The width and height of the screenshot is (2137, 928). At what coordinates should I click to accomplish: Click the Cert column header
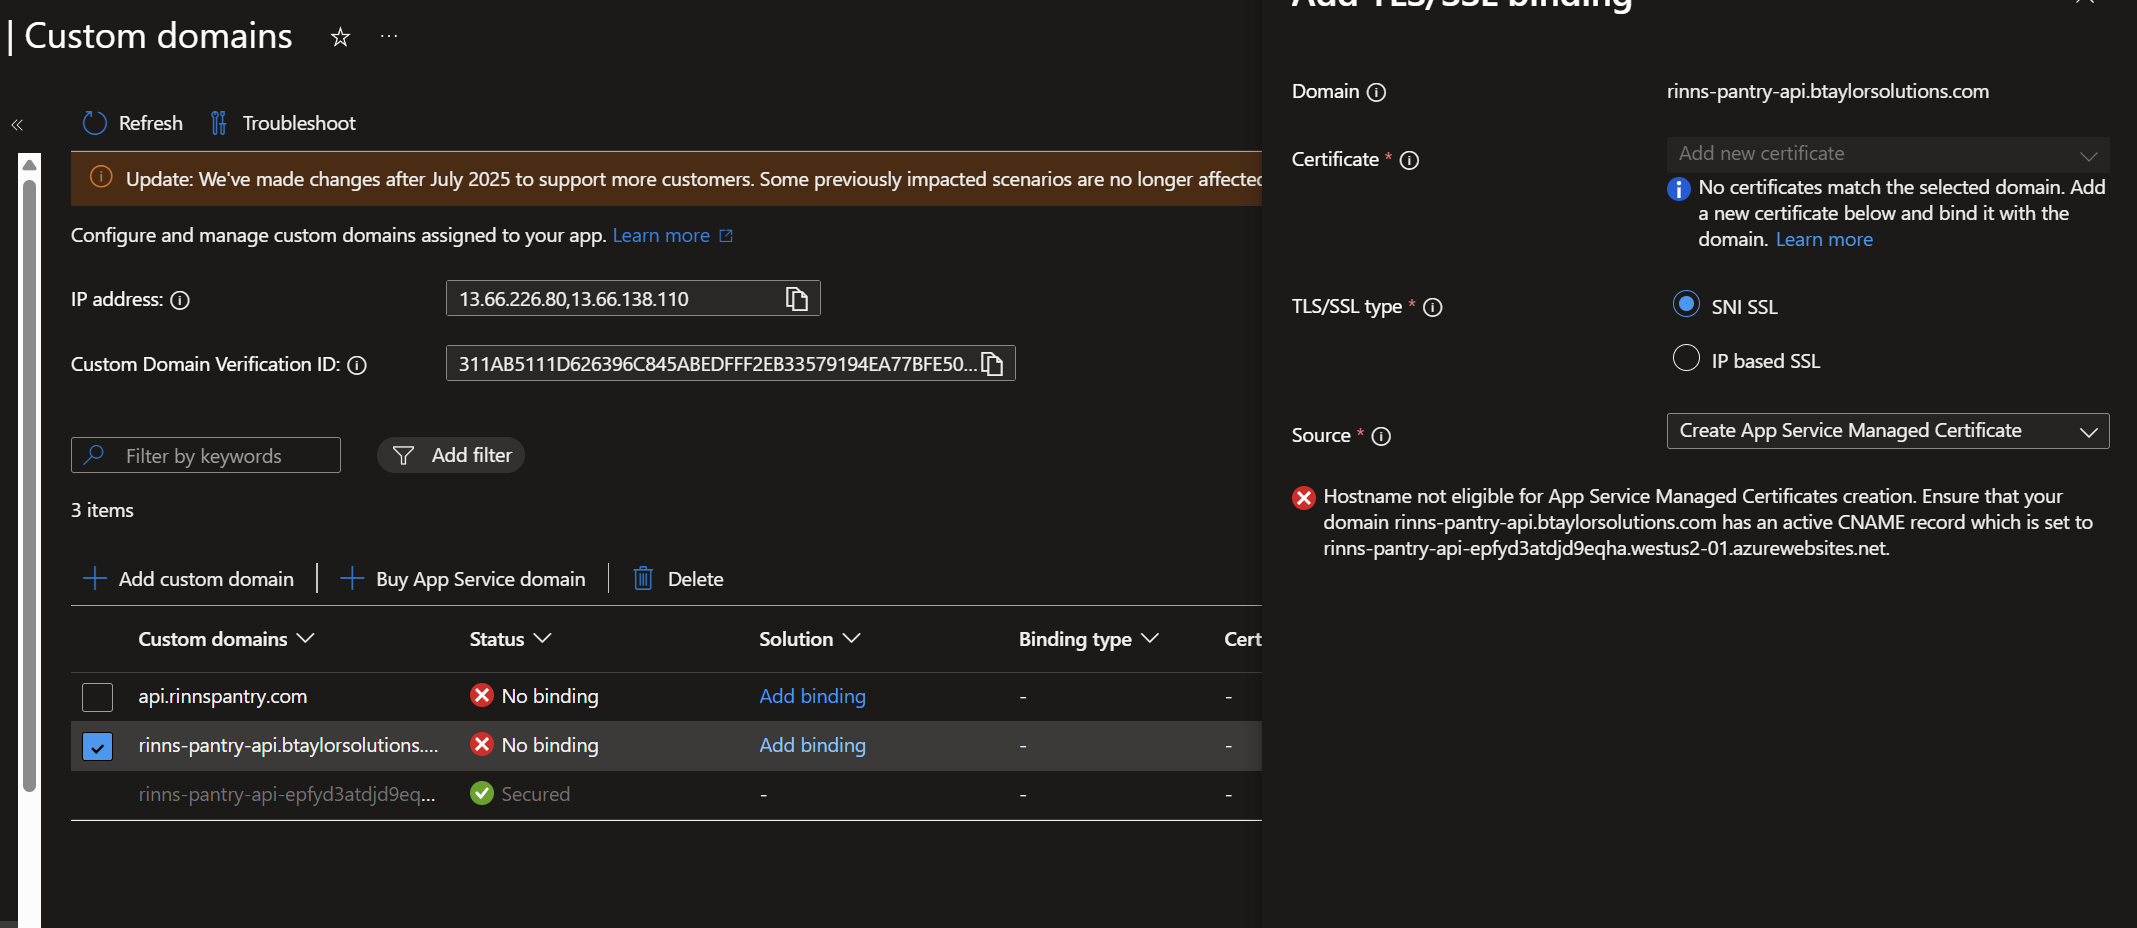[x=1242, y=639]
